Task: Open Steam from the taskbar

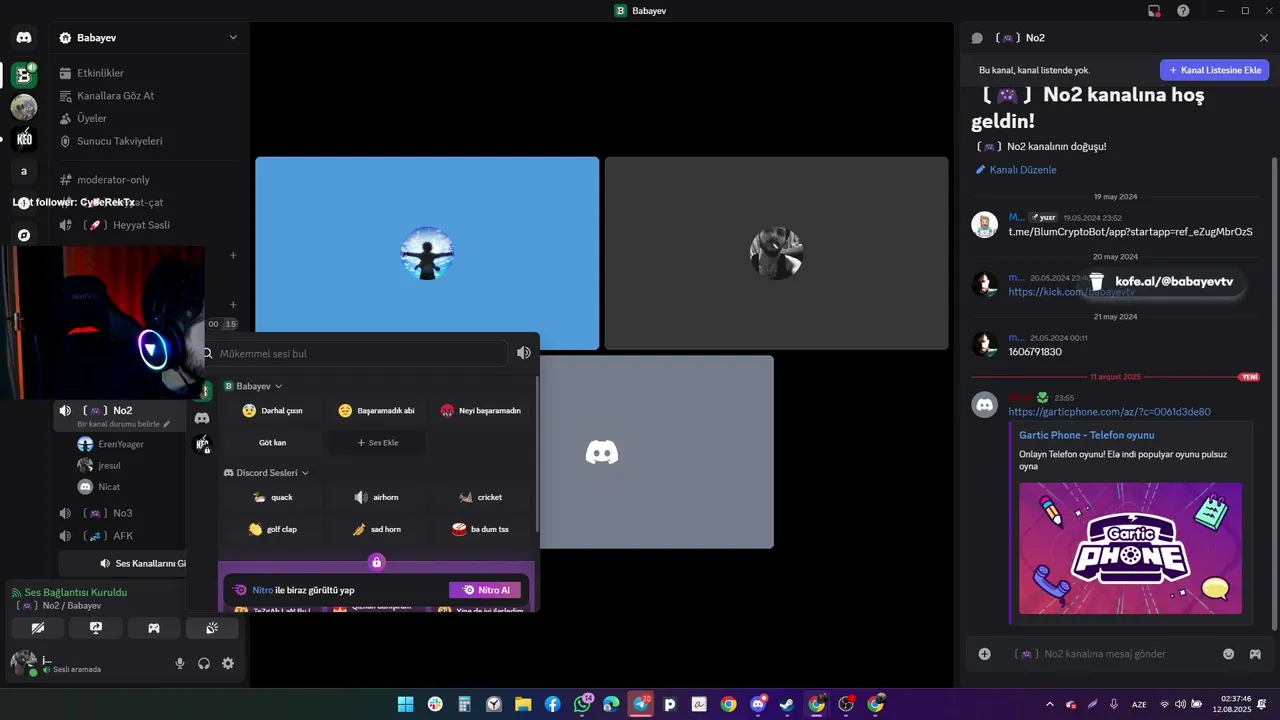Action: [787, 704]
